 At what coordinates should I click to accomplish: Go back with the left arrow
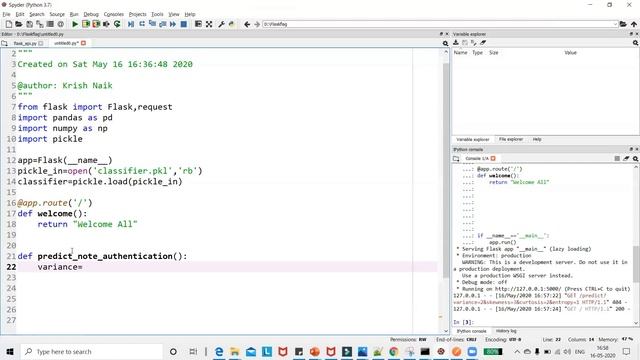(247, 24)
